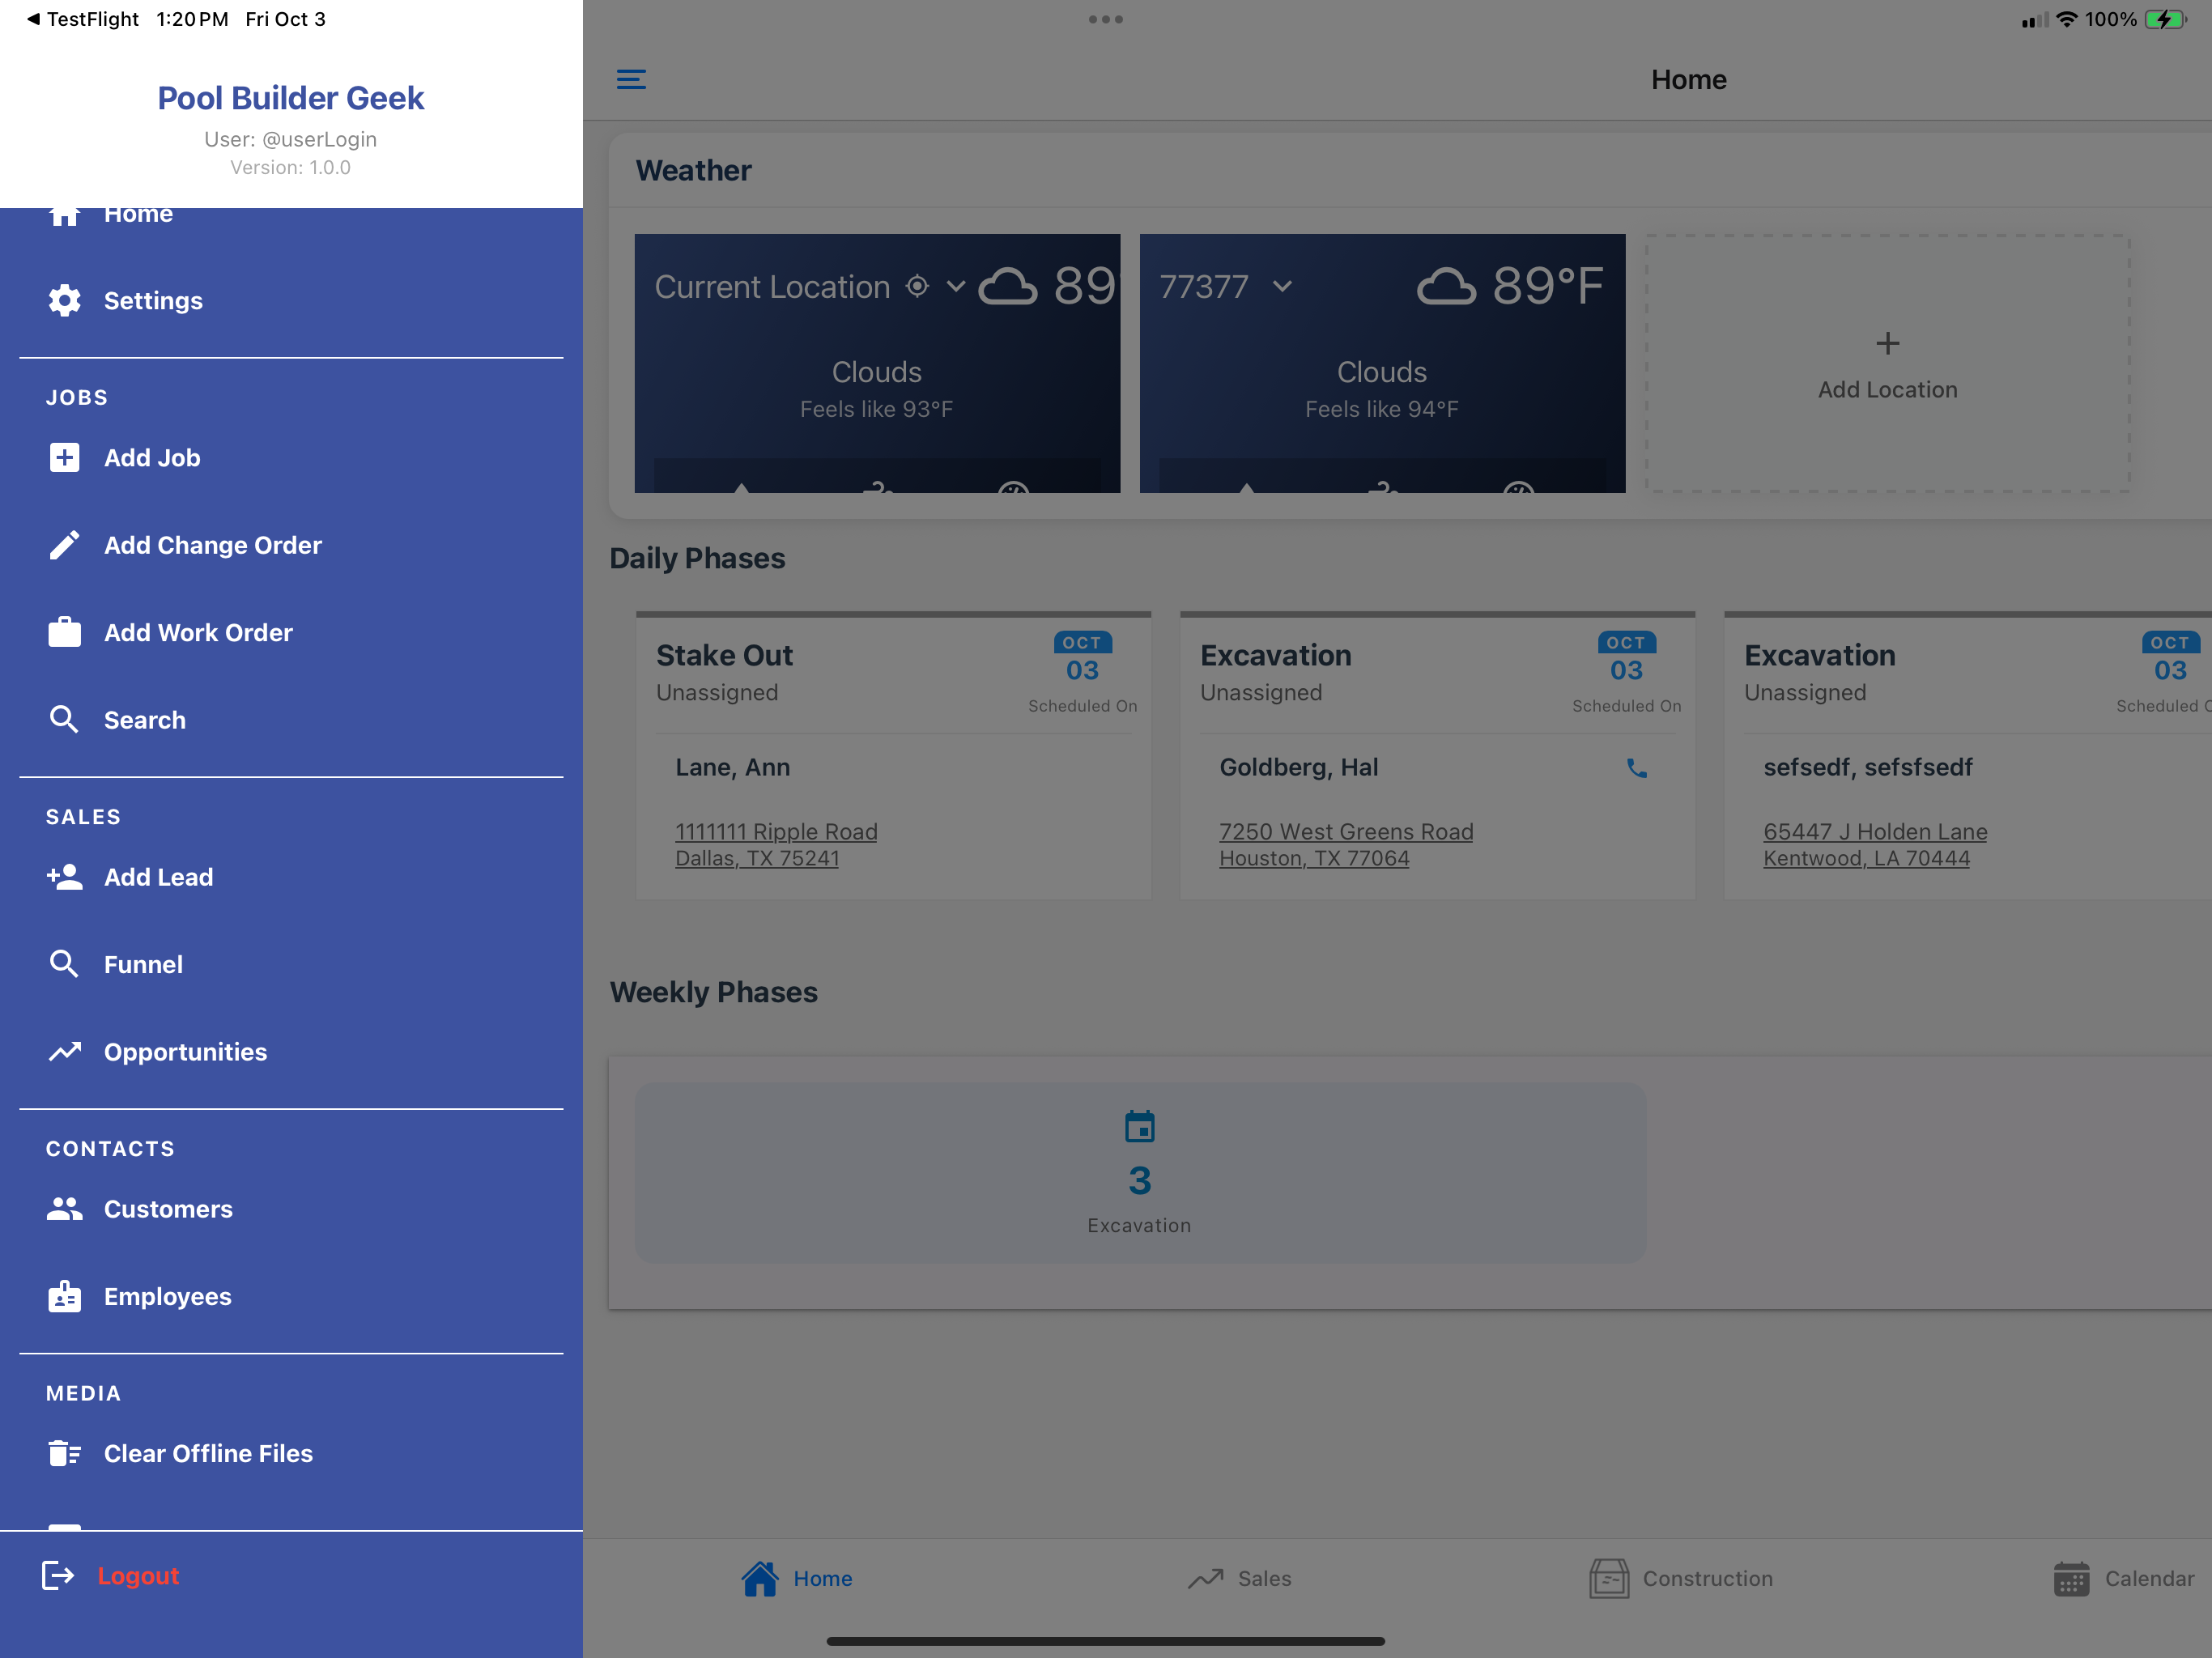The height and width of the screenshot is (1658, 2212).
Task: Tap the Pool Builder Geek title
Action: pyautogui.click(x=291, y=98)
